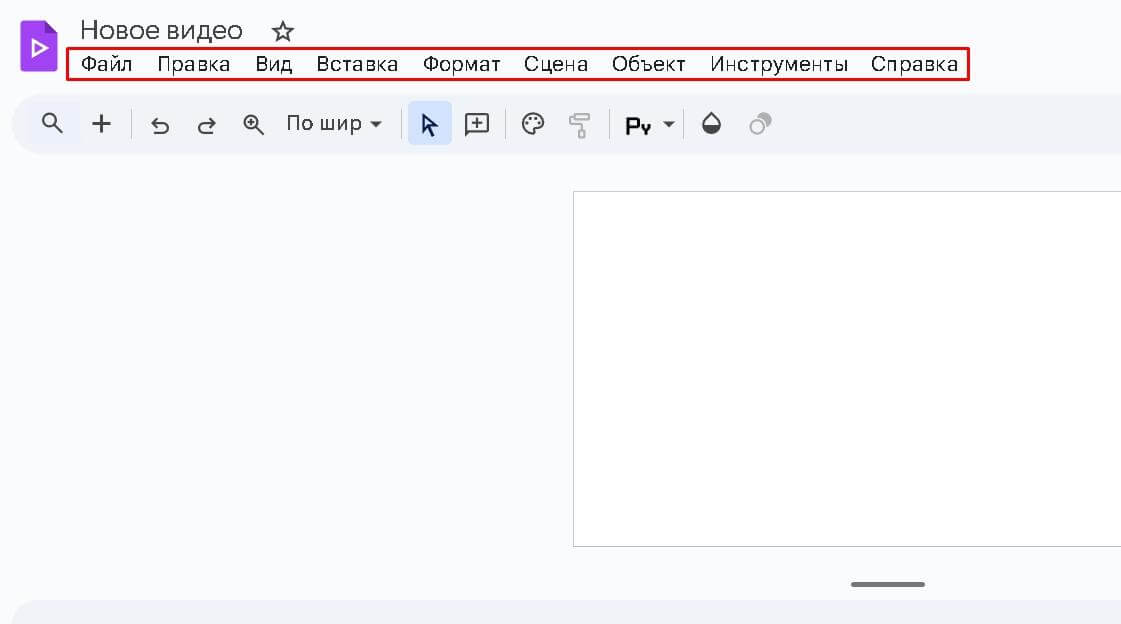Expand the arrow next to Ру

pos(668,124)
